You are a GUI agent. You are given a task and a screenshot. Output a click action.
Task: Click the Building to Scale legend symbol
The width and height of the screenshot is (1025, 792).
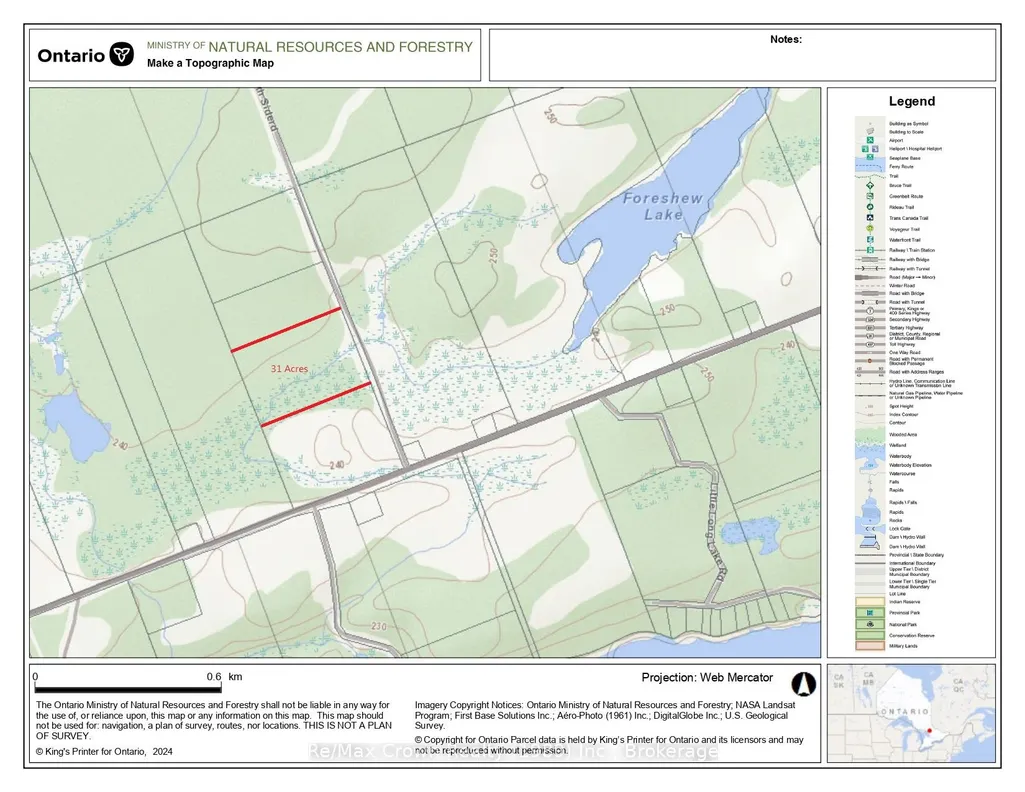pyautogui.click(x=870, y=131)
